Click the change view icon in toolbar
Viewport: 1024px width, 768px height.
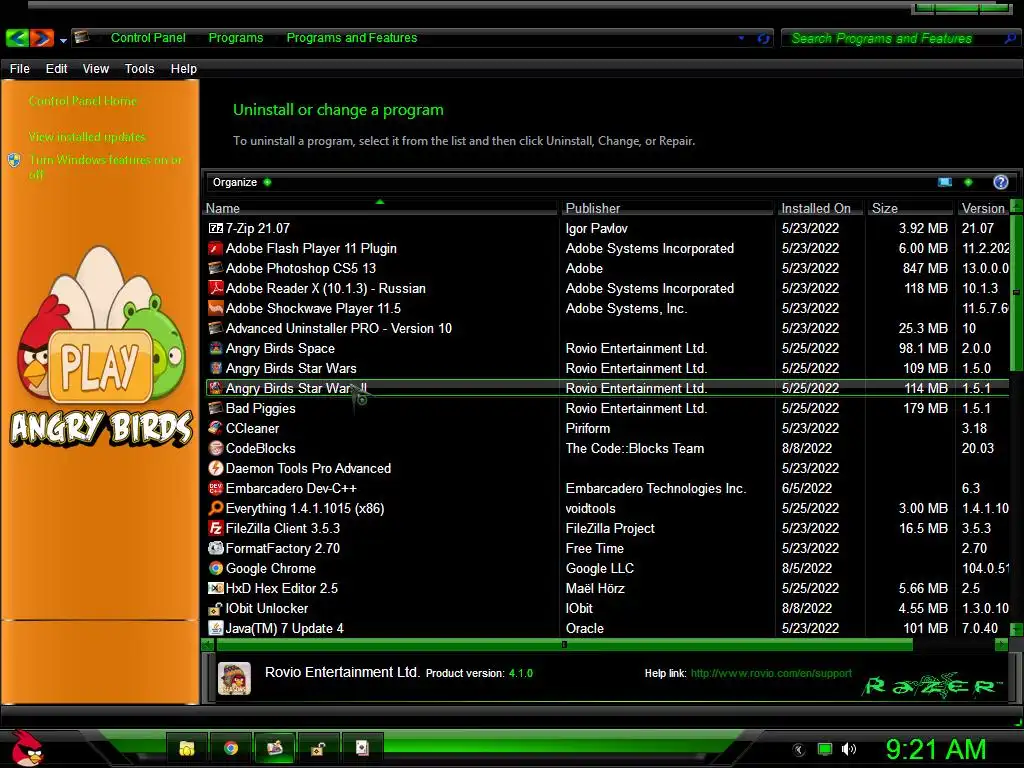(x=944, y=182)
